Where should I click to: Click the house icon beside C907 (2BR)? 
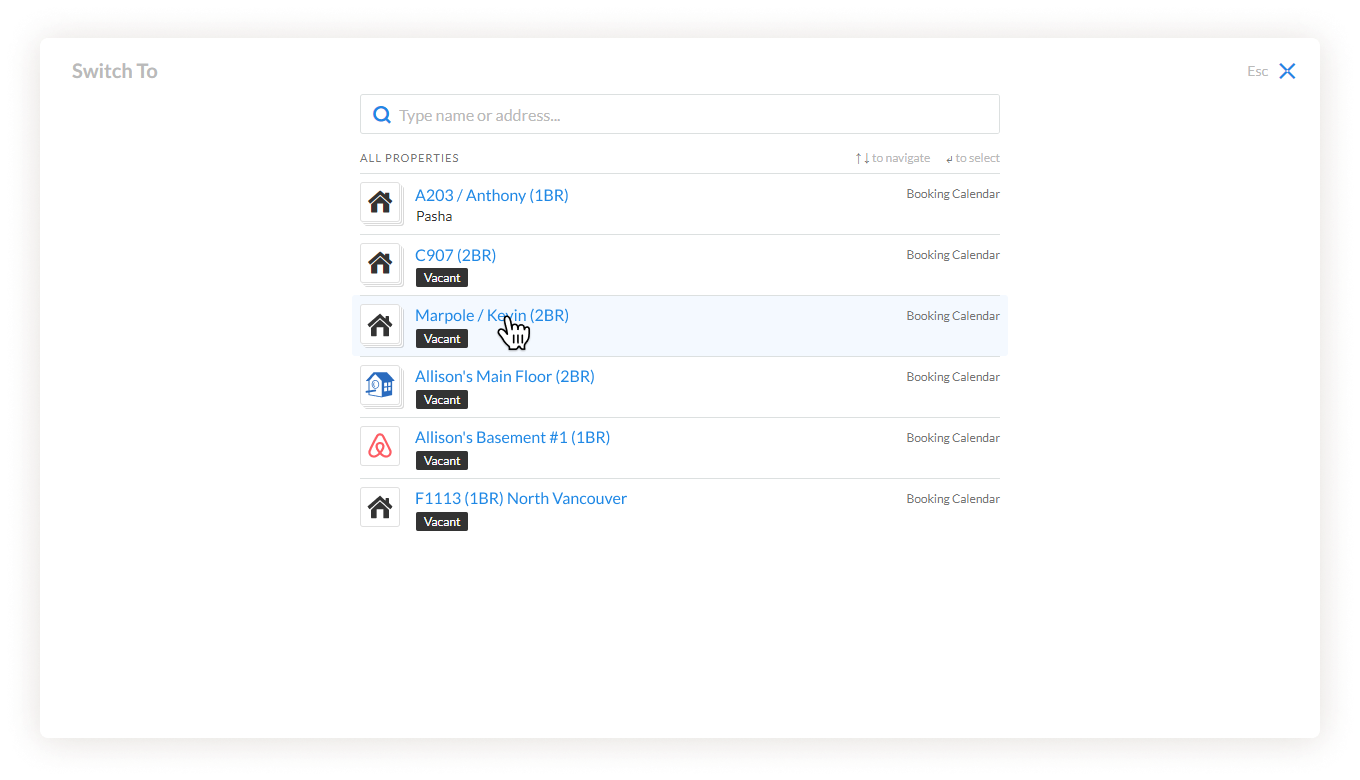(380, 264)
